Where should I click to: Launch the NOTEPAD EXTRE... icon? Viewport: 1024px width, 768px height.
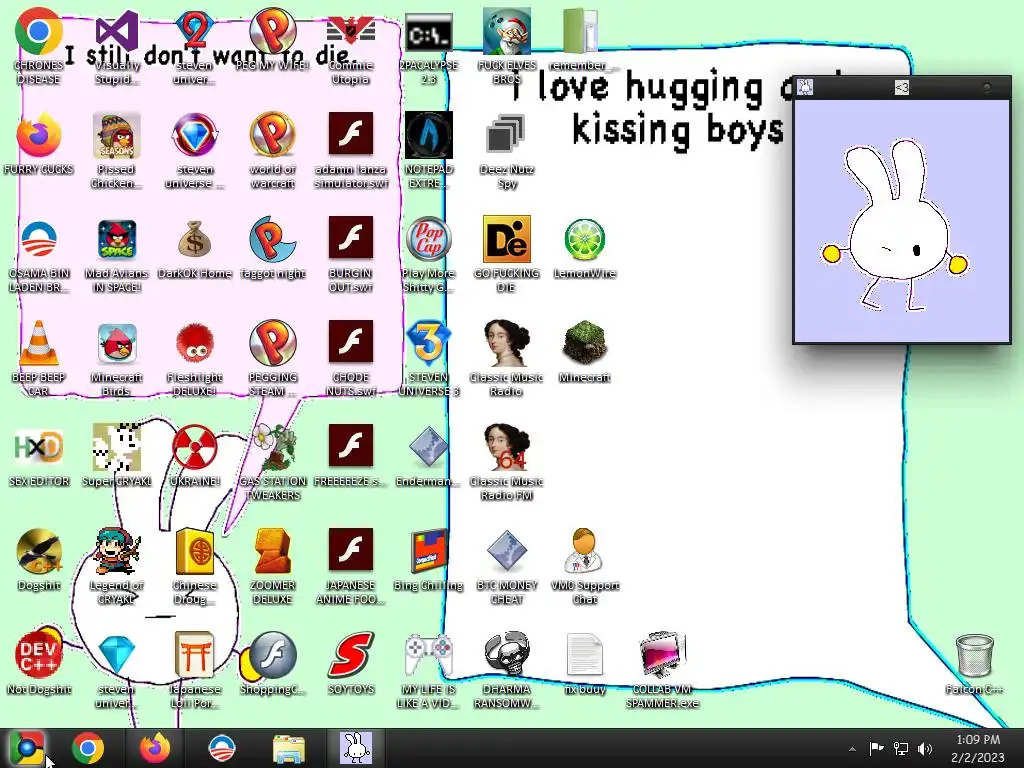pos(428,136)
